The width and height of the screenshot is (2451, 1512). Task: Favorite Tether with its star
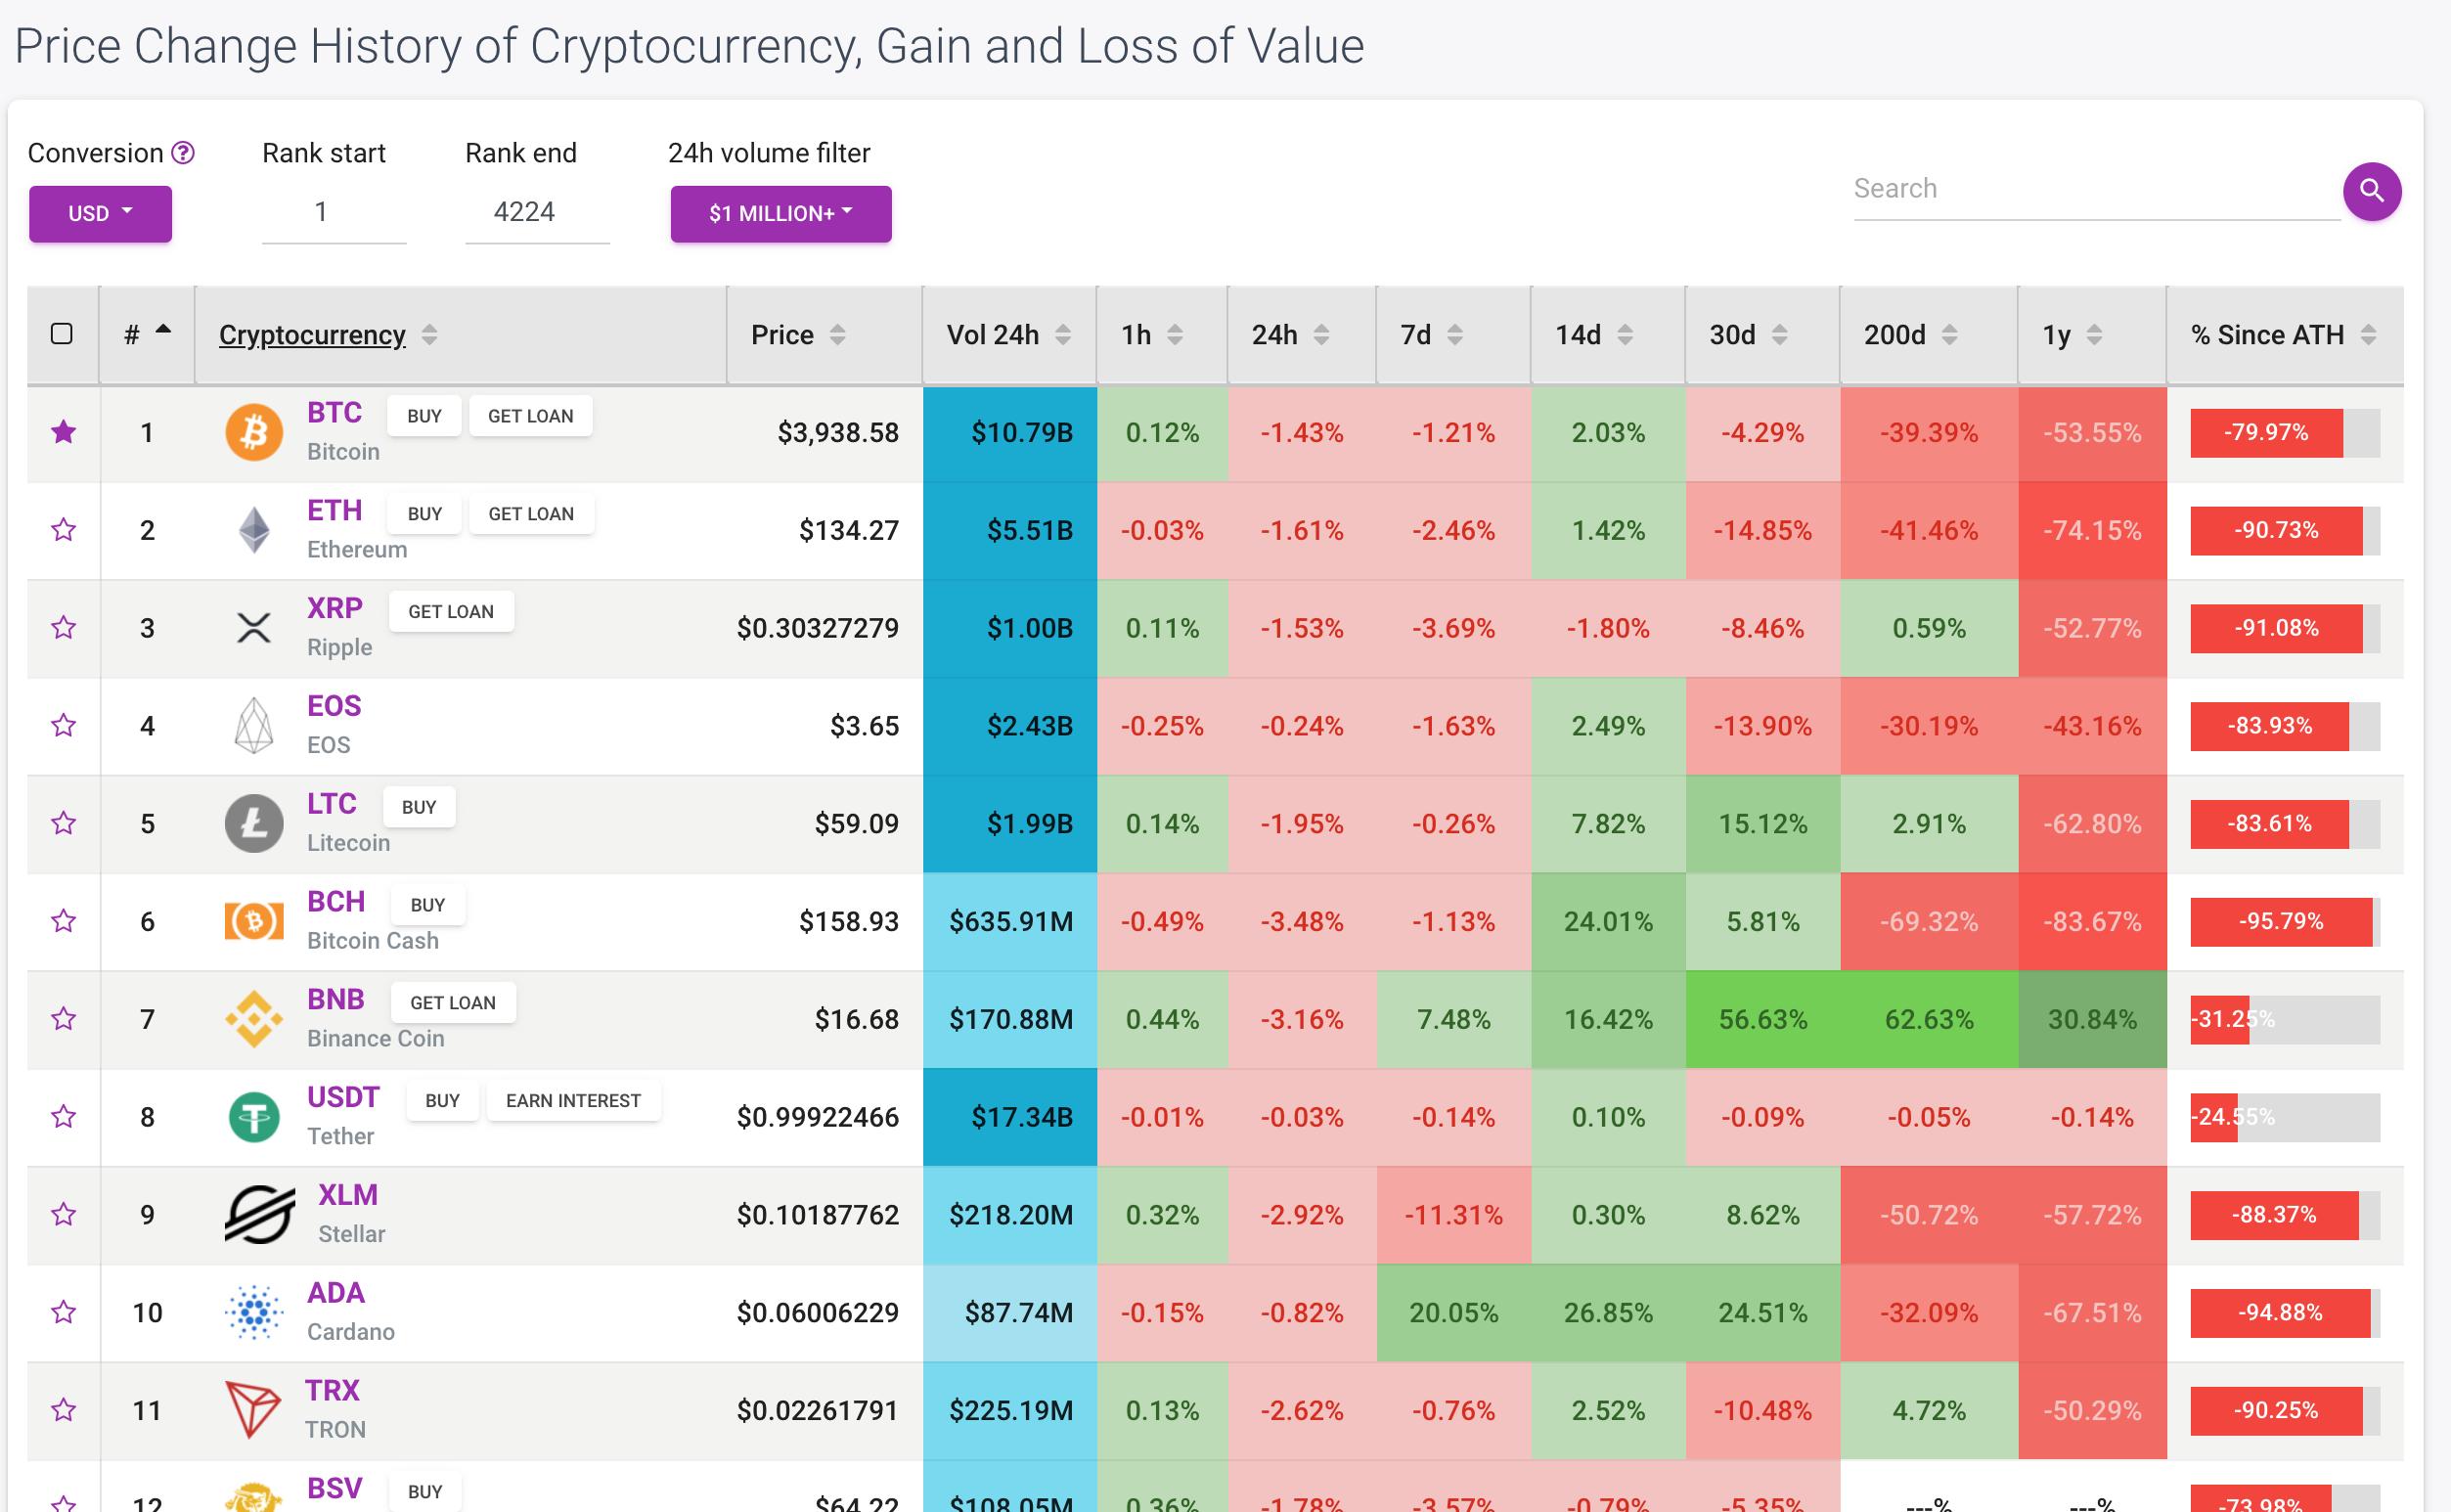pos(64,1117)
